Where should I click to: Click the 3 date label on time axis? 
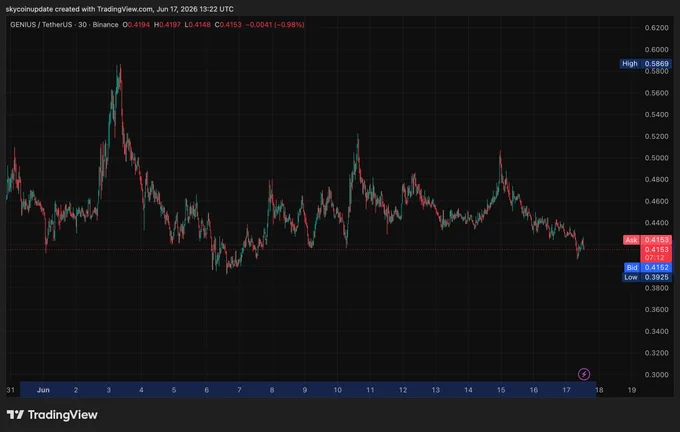[108, 390]
